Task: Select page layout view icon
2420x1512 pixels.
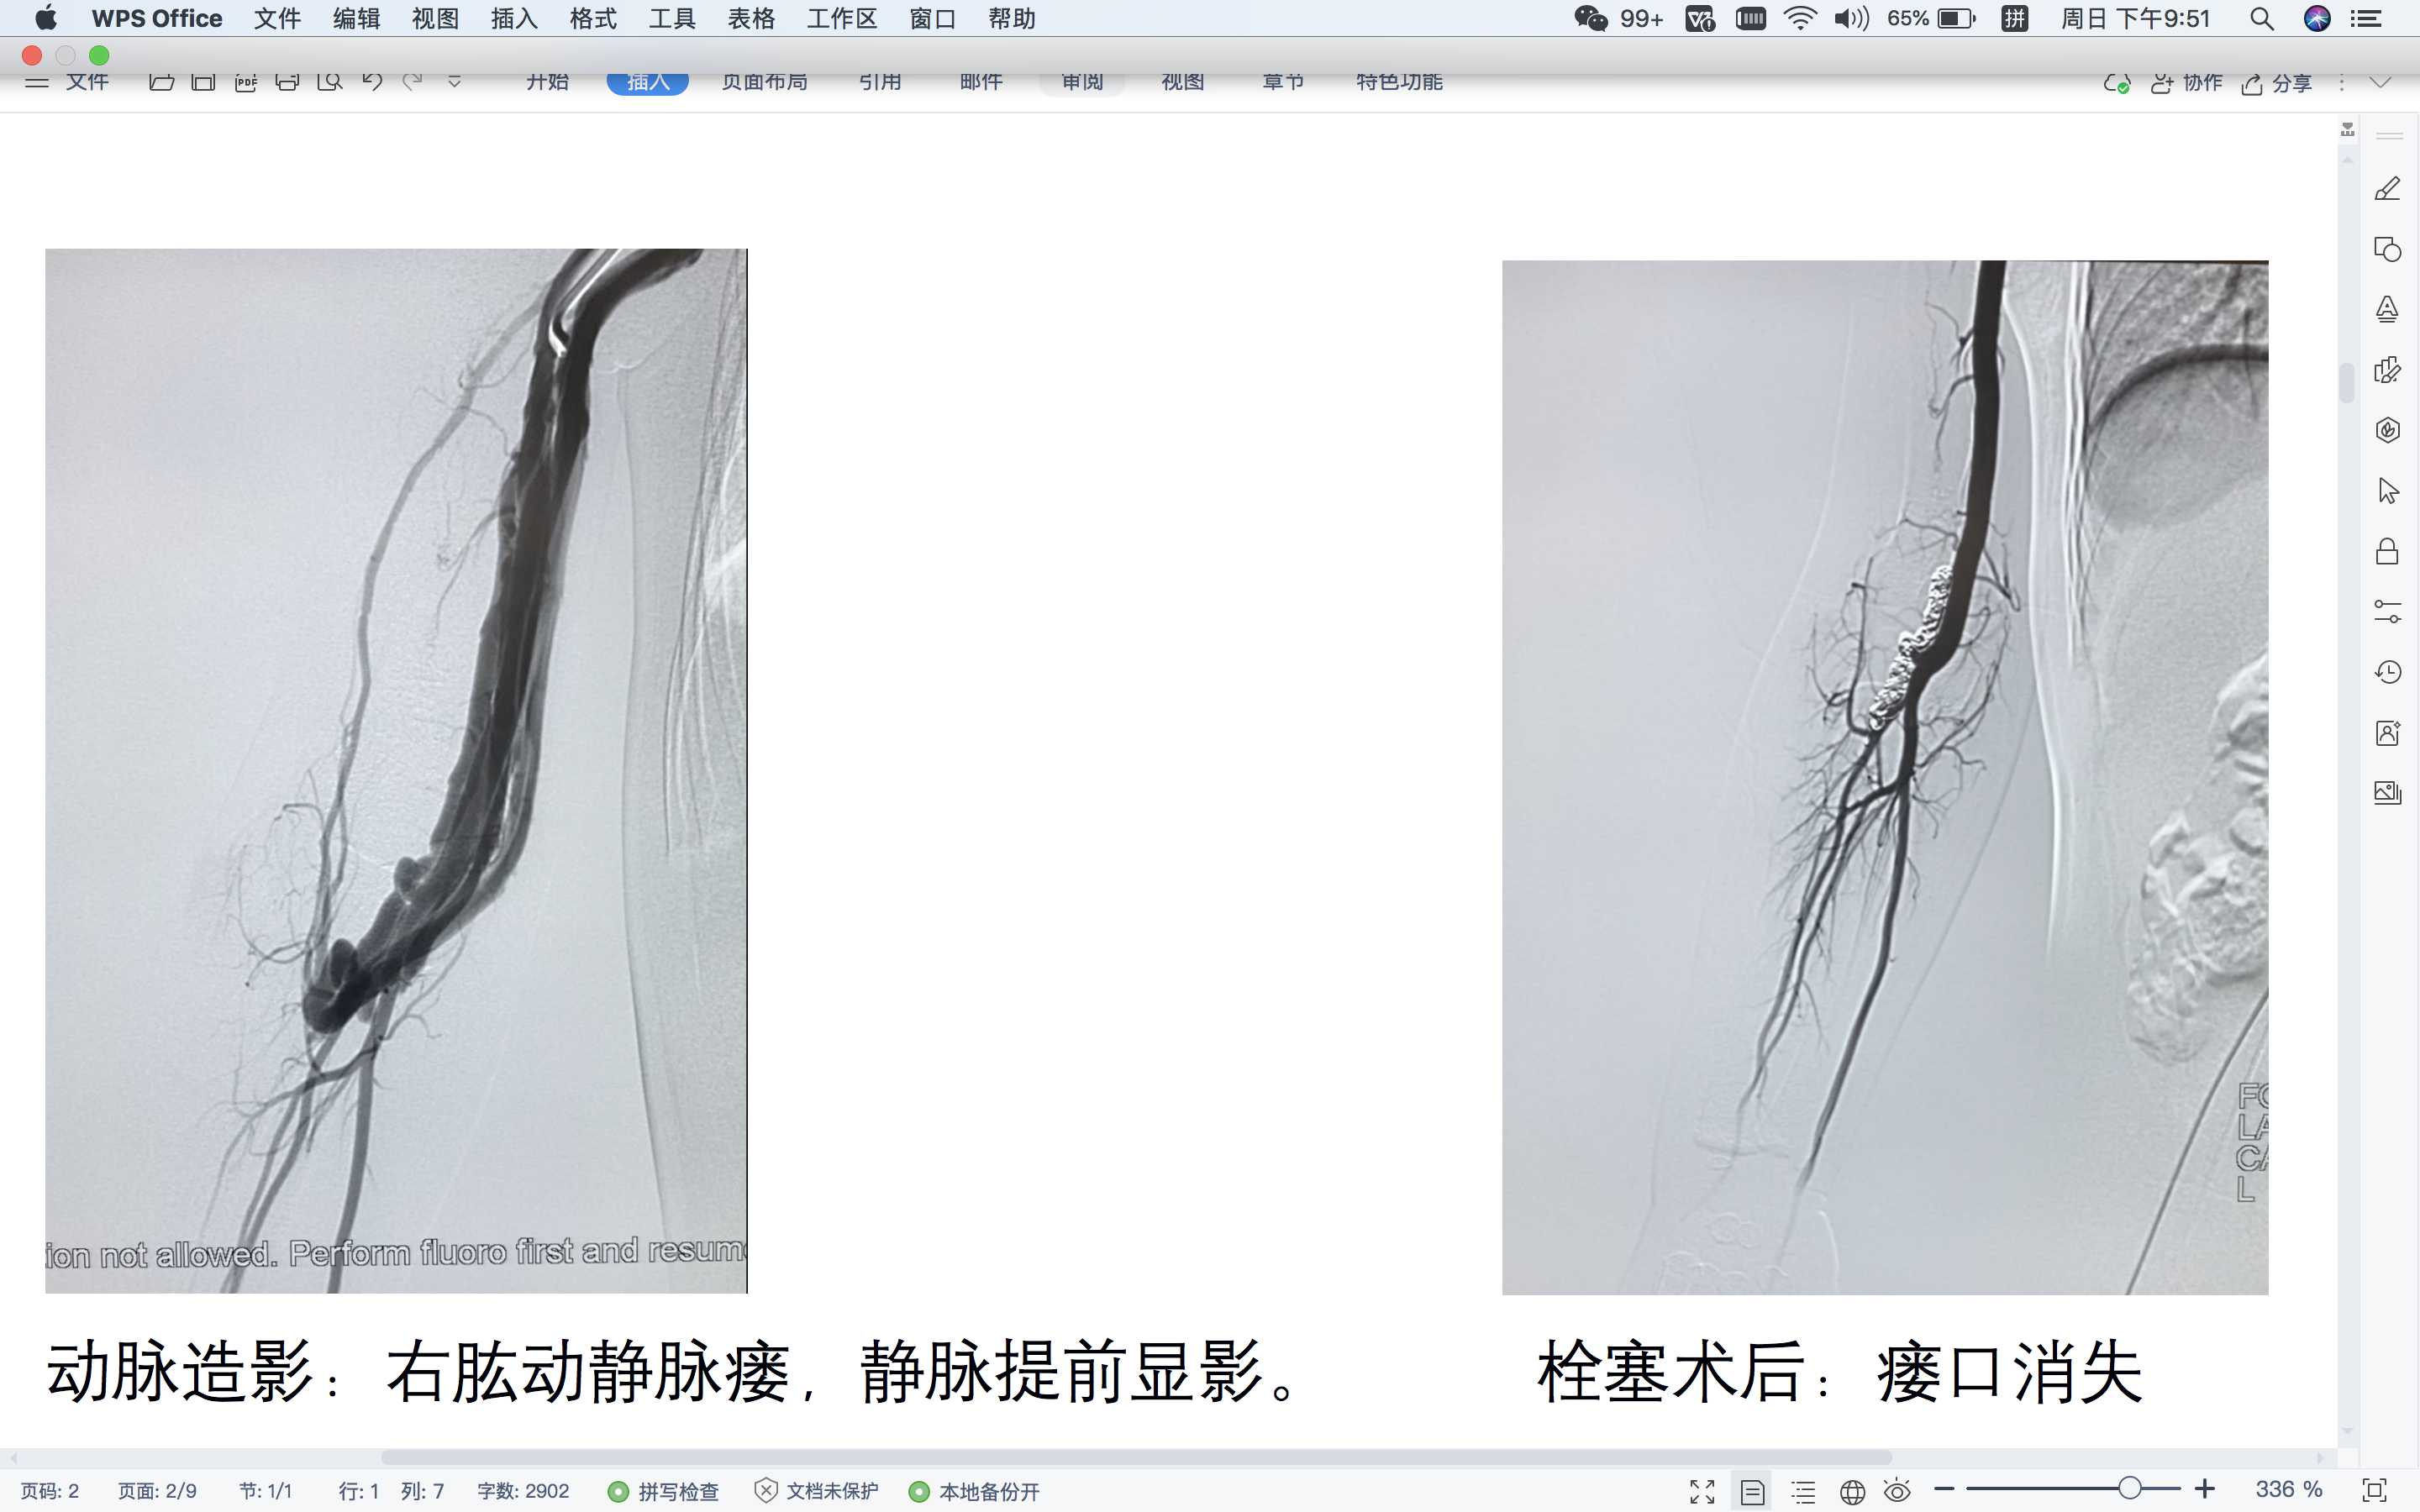Action: click(x=1752, y=1491)
